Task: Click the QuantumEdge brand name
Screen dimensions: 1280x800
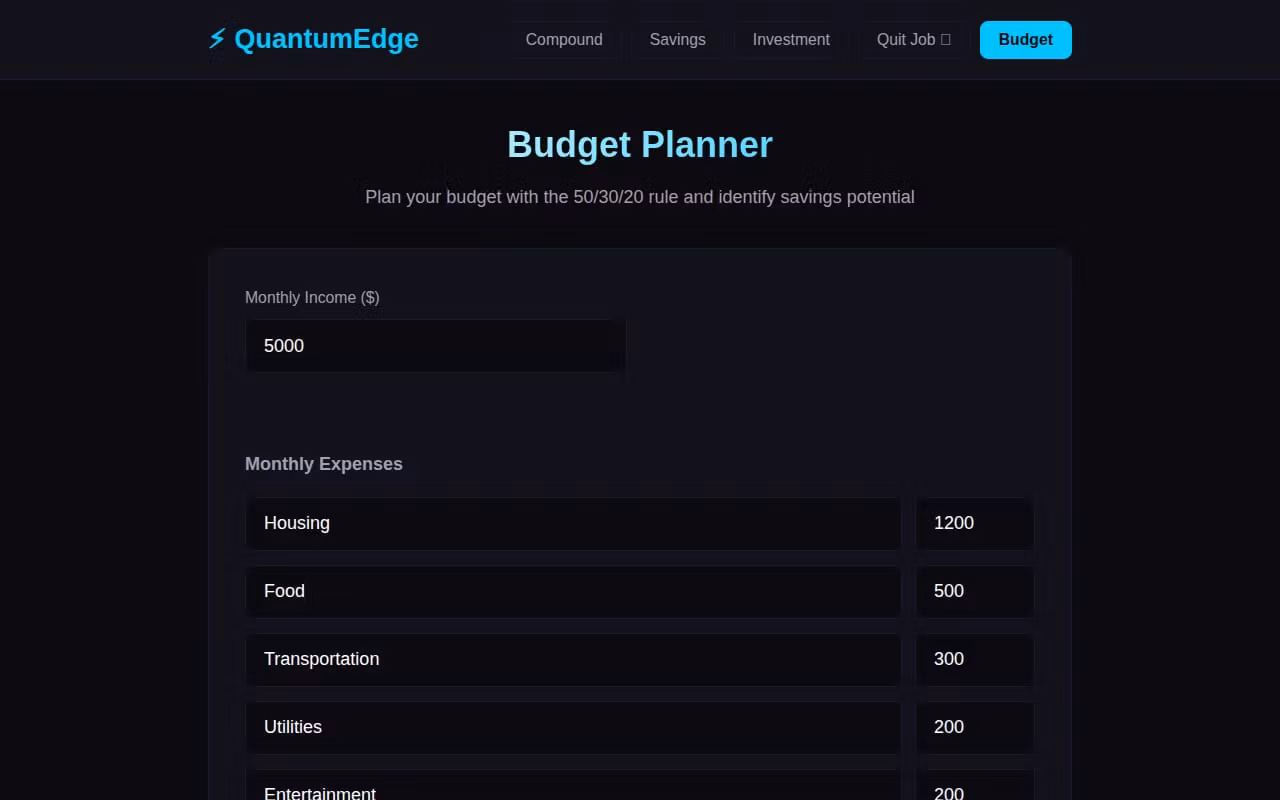Action: [326, 40]
